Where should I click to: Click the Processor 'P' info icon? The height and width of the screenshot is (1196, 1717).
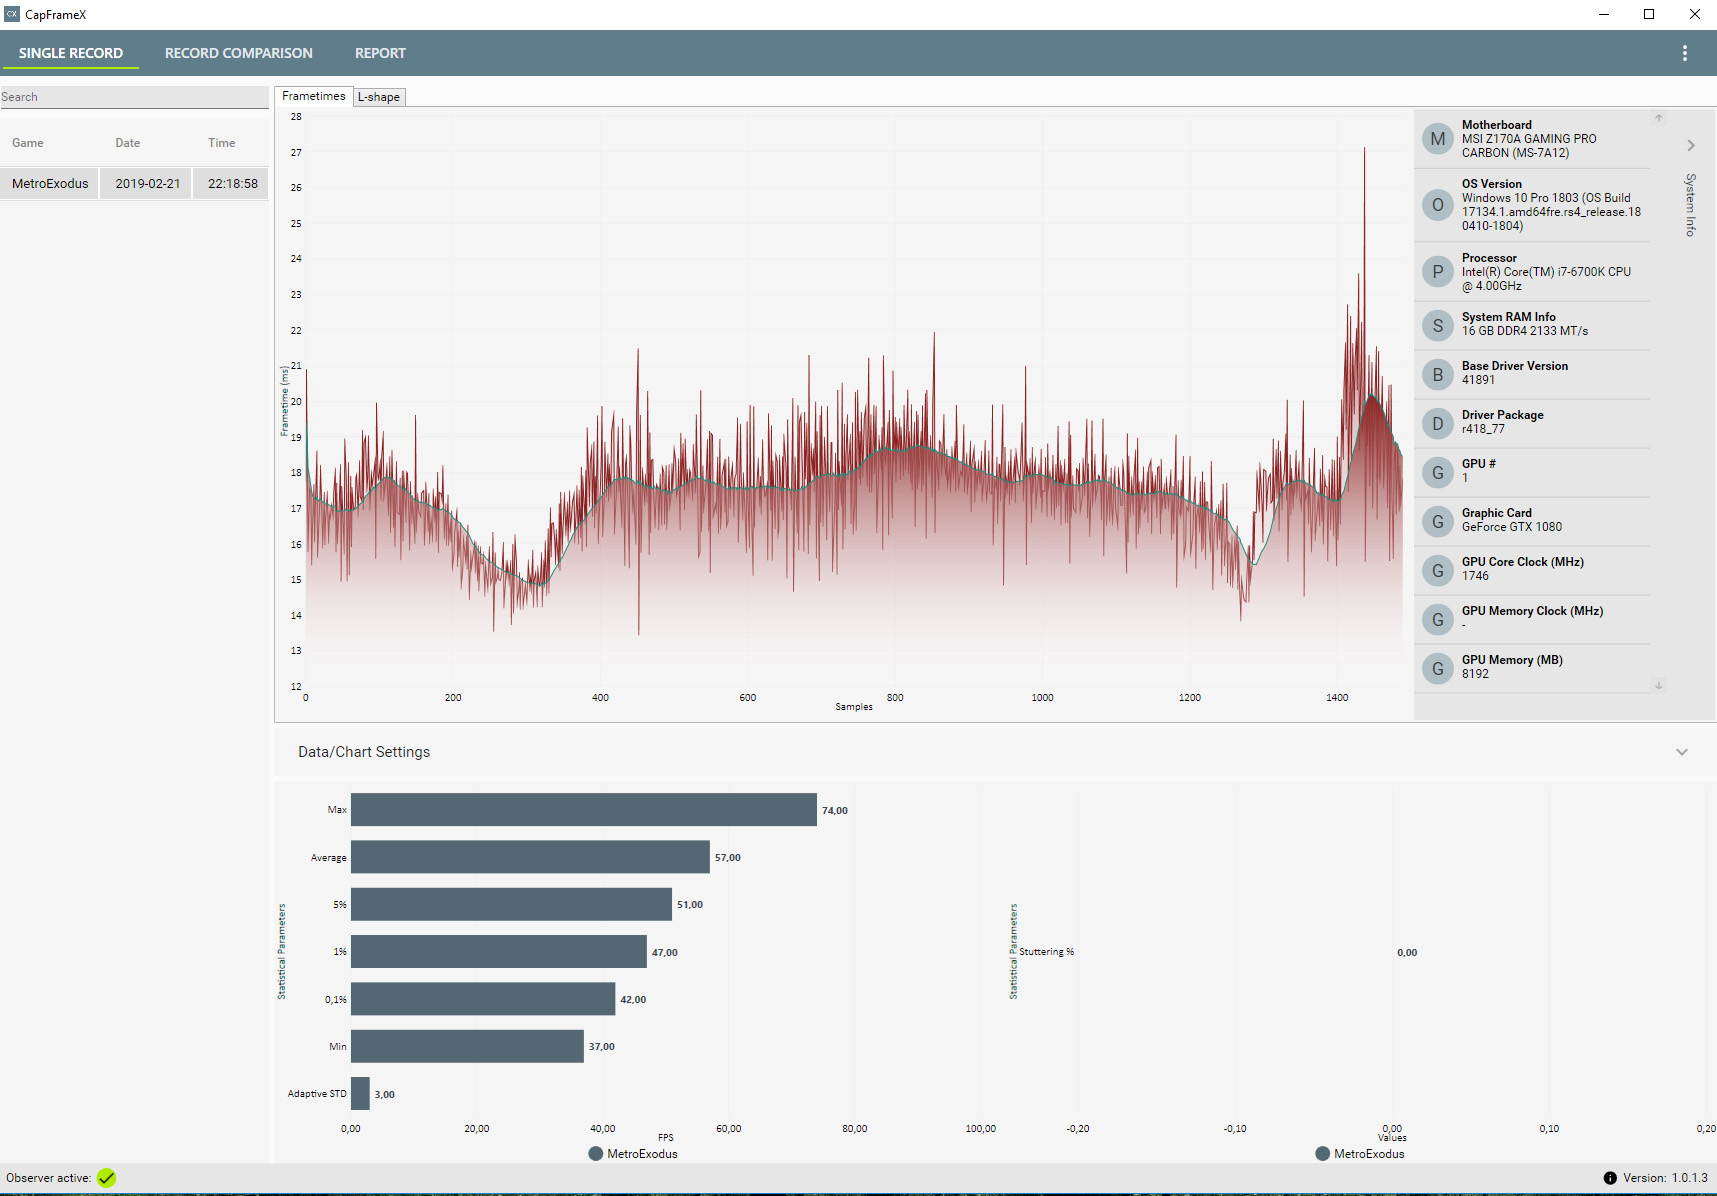pyautogui.click(x=1438, y=271)
